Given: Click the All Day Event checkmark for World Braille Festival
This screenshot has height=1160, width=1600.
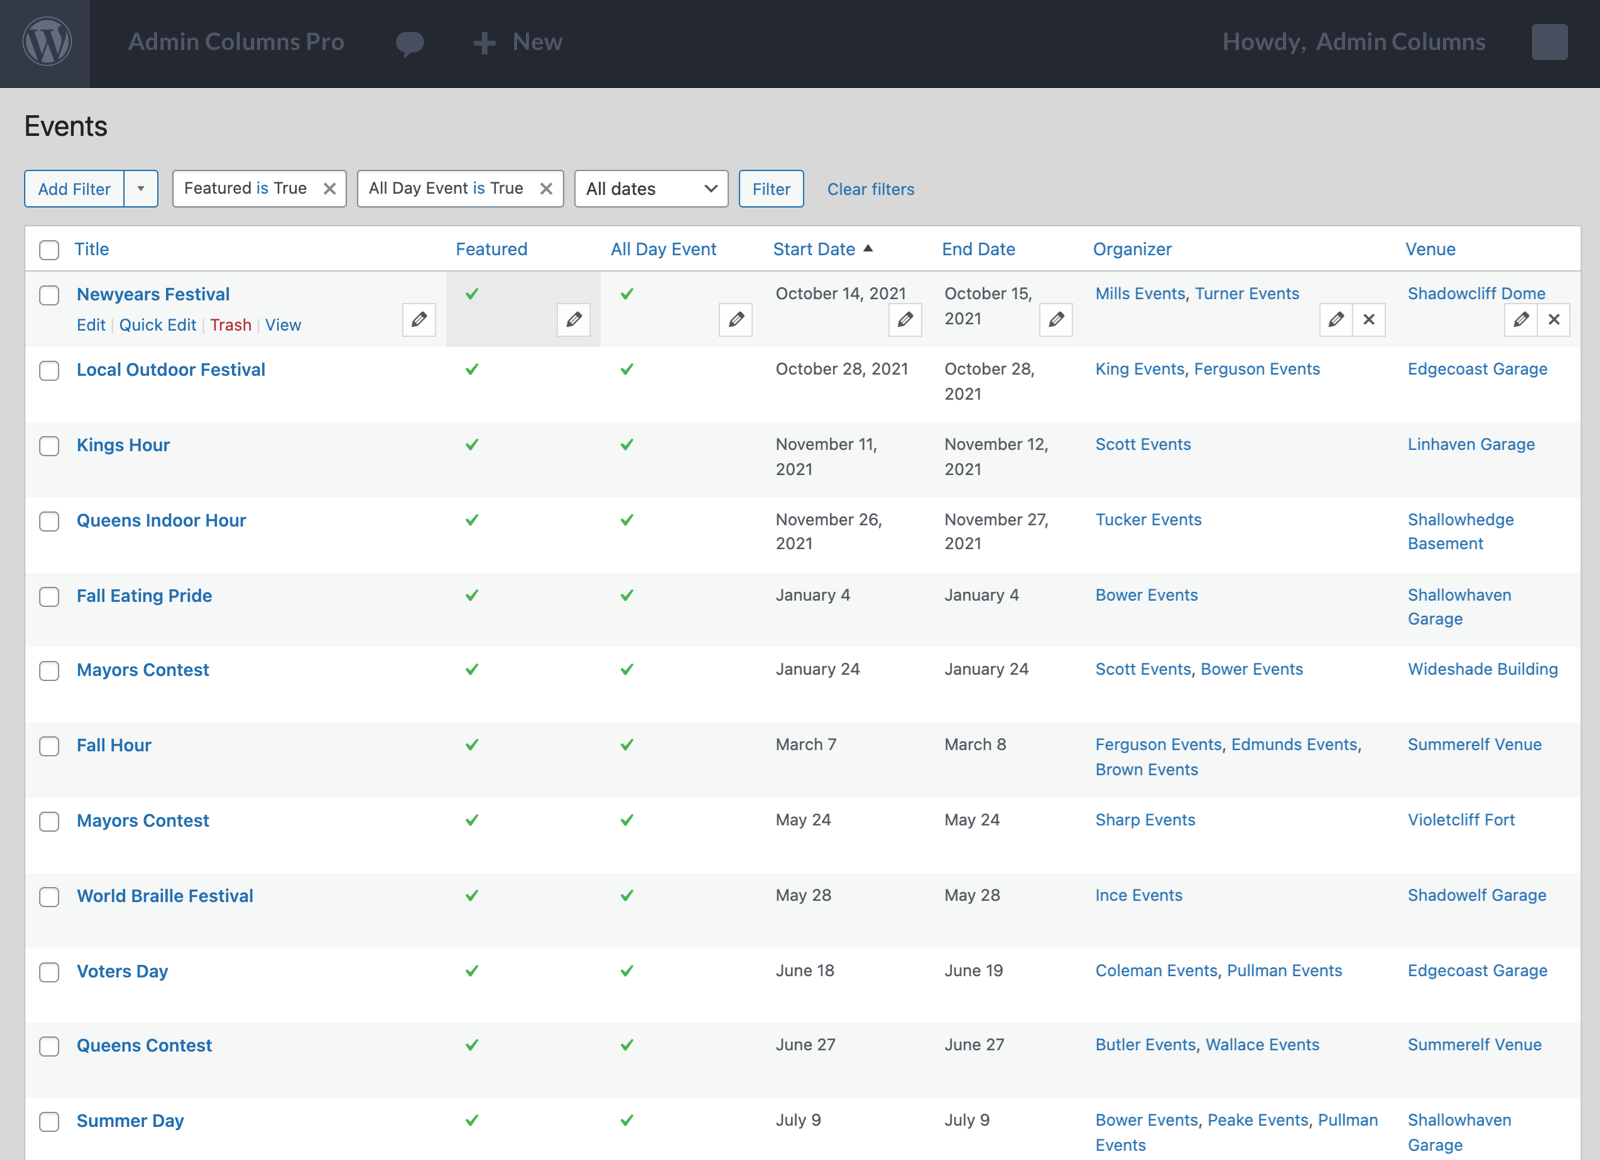Looking at the screenshot, I should pyautogui.click(x=627, y=896).
